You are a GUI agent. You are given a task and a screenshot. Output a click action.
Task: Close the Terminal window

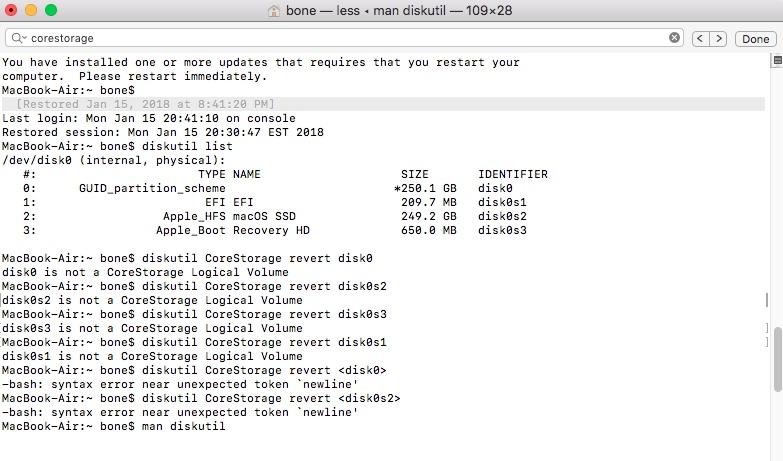(12, 11)
